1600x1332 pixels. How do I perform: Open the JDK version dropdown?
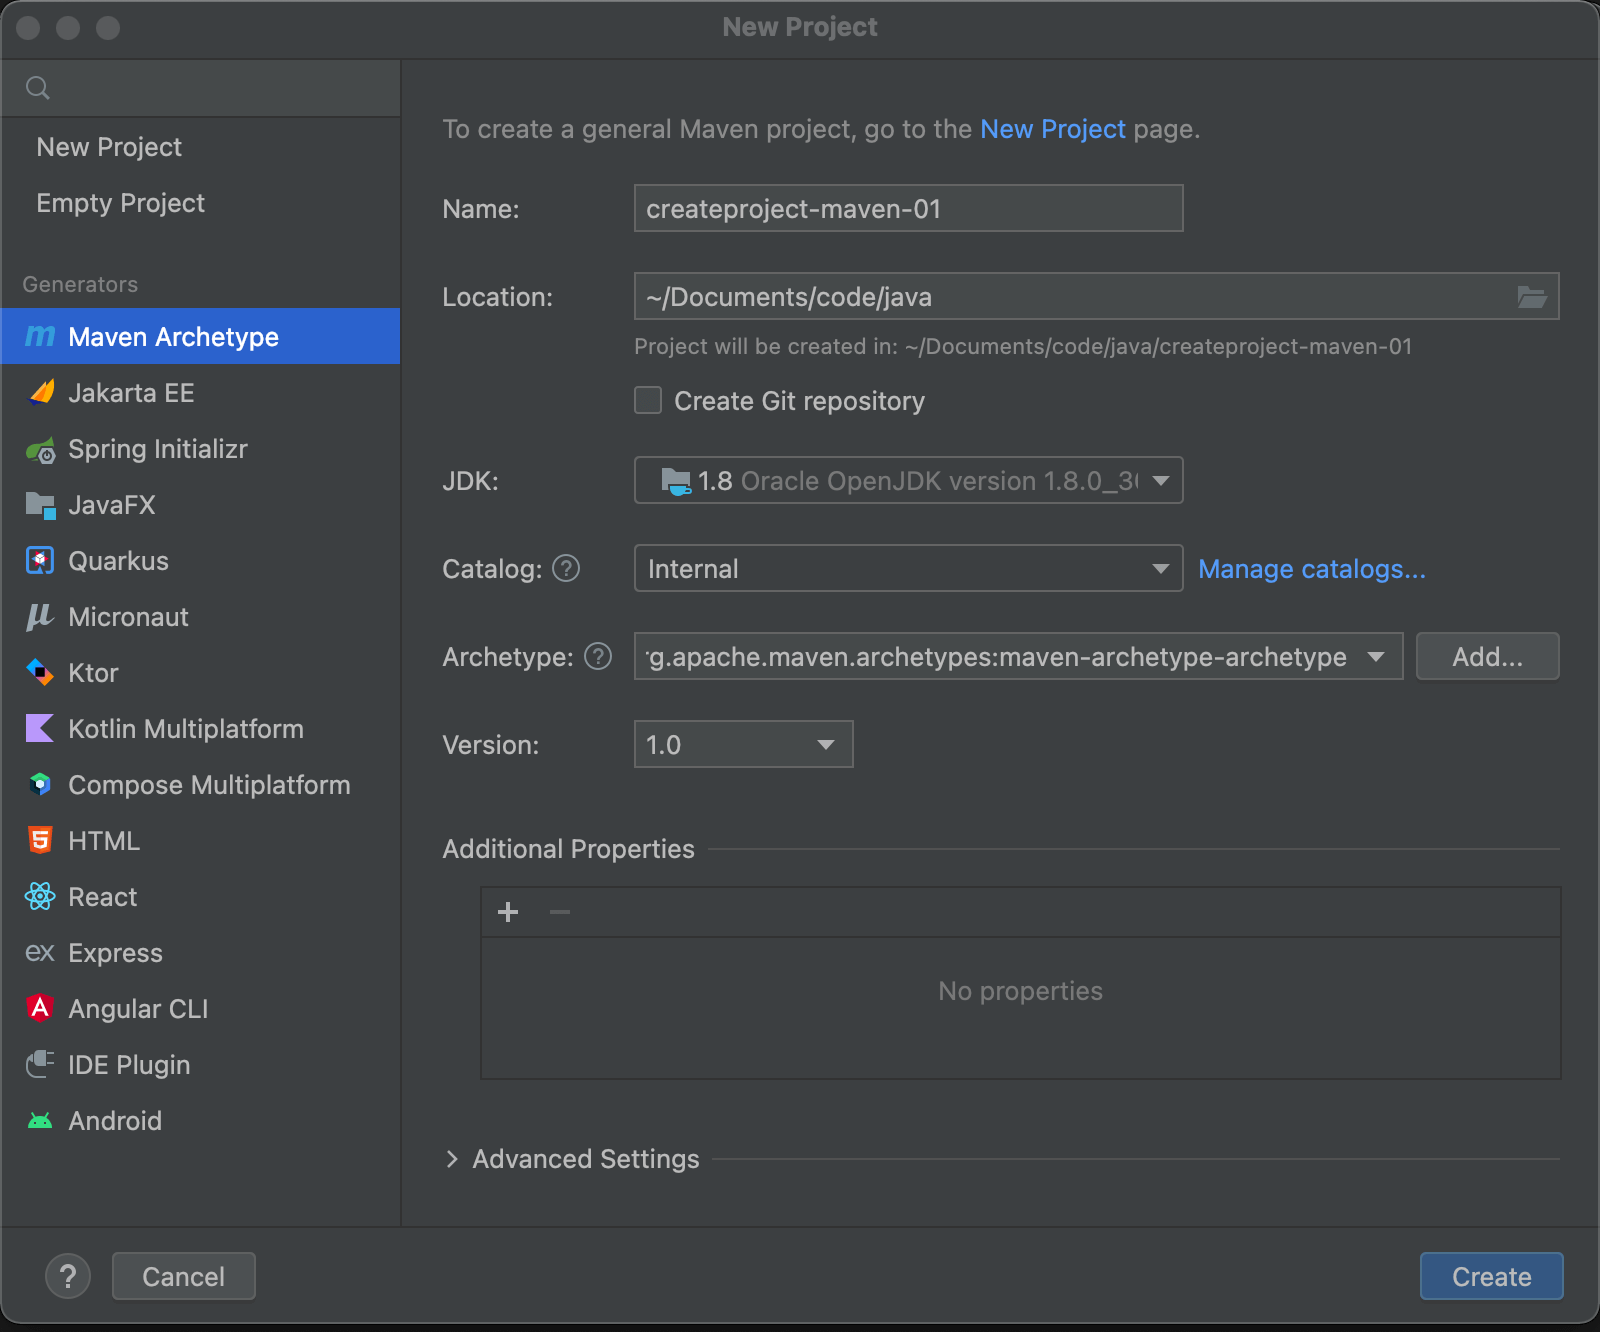[908, 481]
